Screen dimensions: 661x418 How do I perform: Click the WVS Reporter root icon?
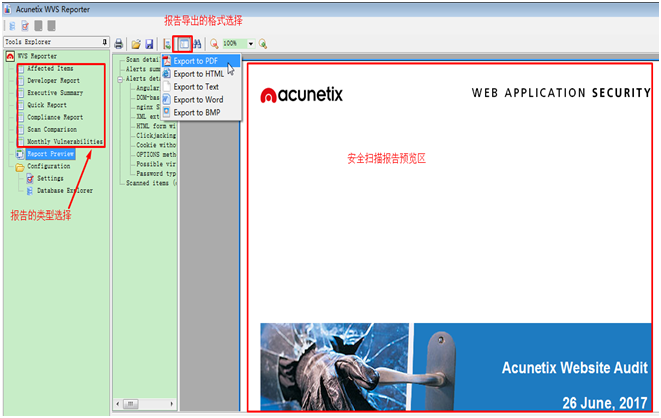pos(10,56)
